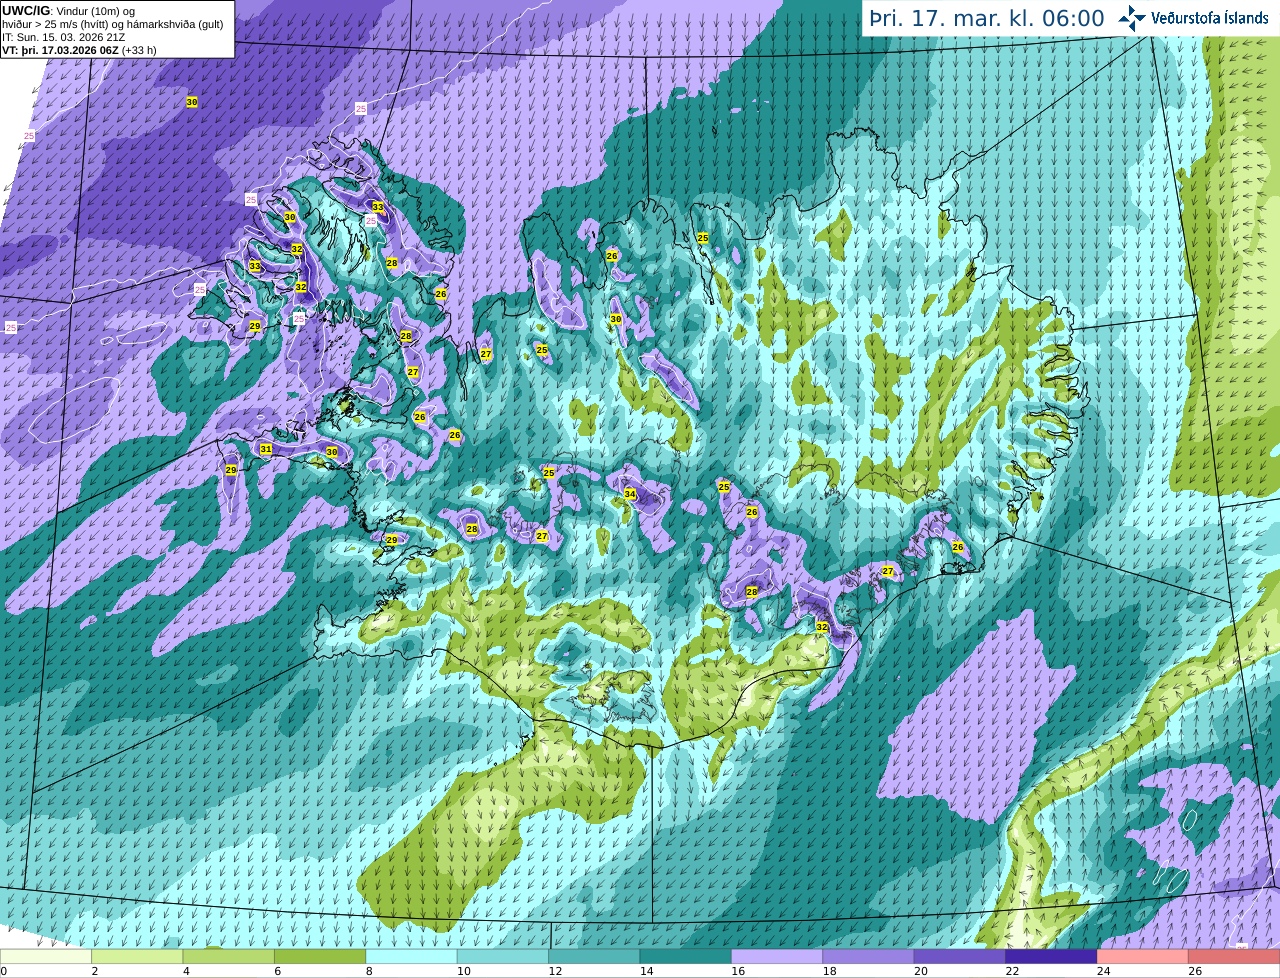The image size is (1280, 978).
Task: Pick the dark indigo 22–24 m/s legend swatch
Action: [x=1051, y=956]
